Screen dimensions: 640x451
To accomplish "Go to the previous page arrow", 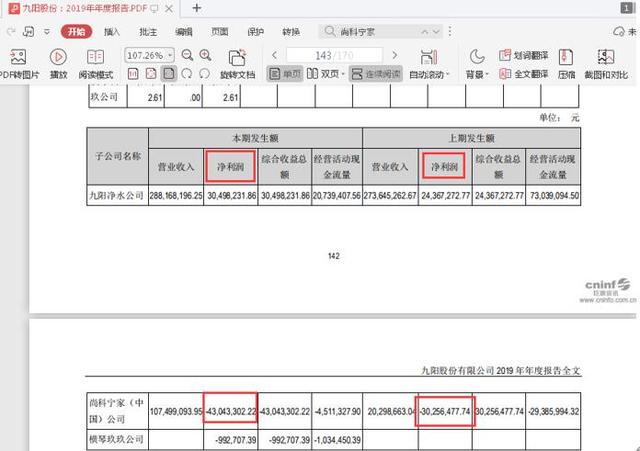I will coord(274,55).
